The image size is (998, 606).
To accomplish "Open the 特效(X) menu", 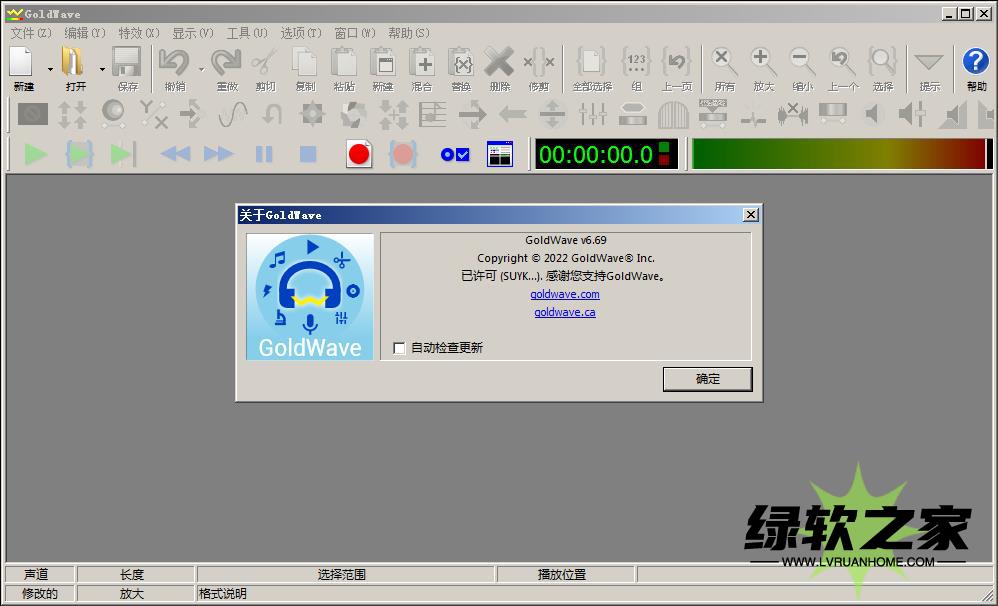I will pos(139,33).
